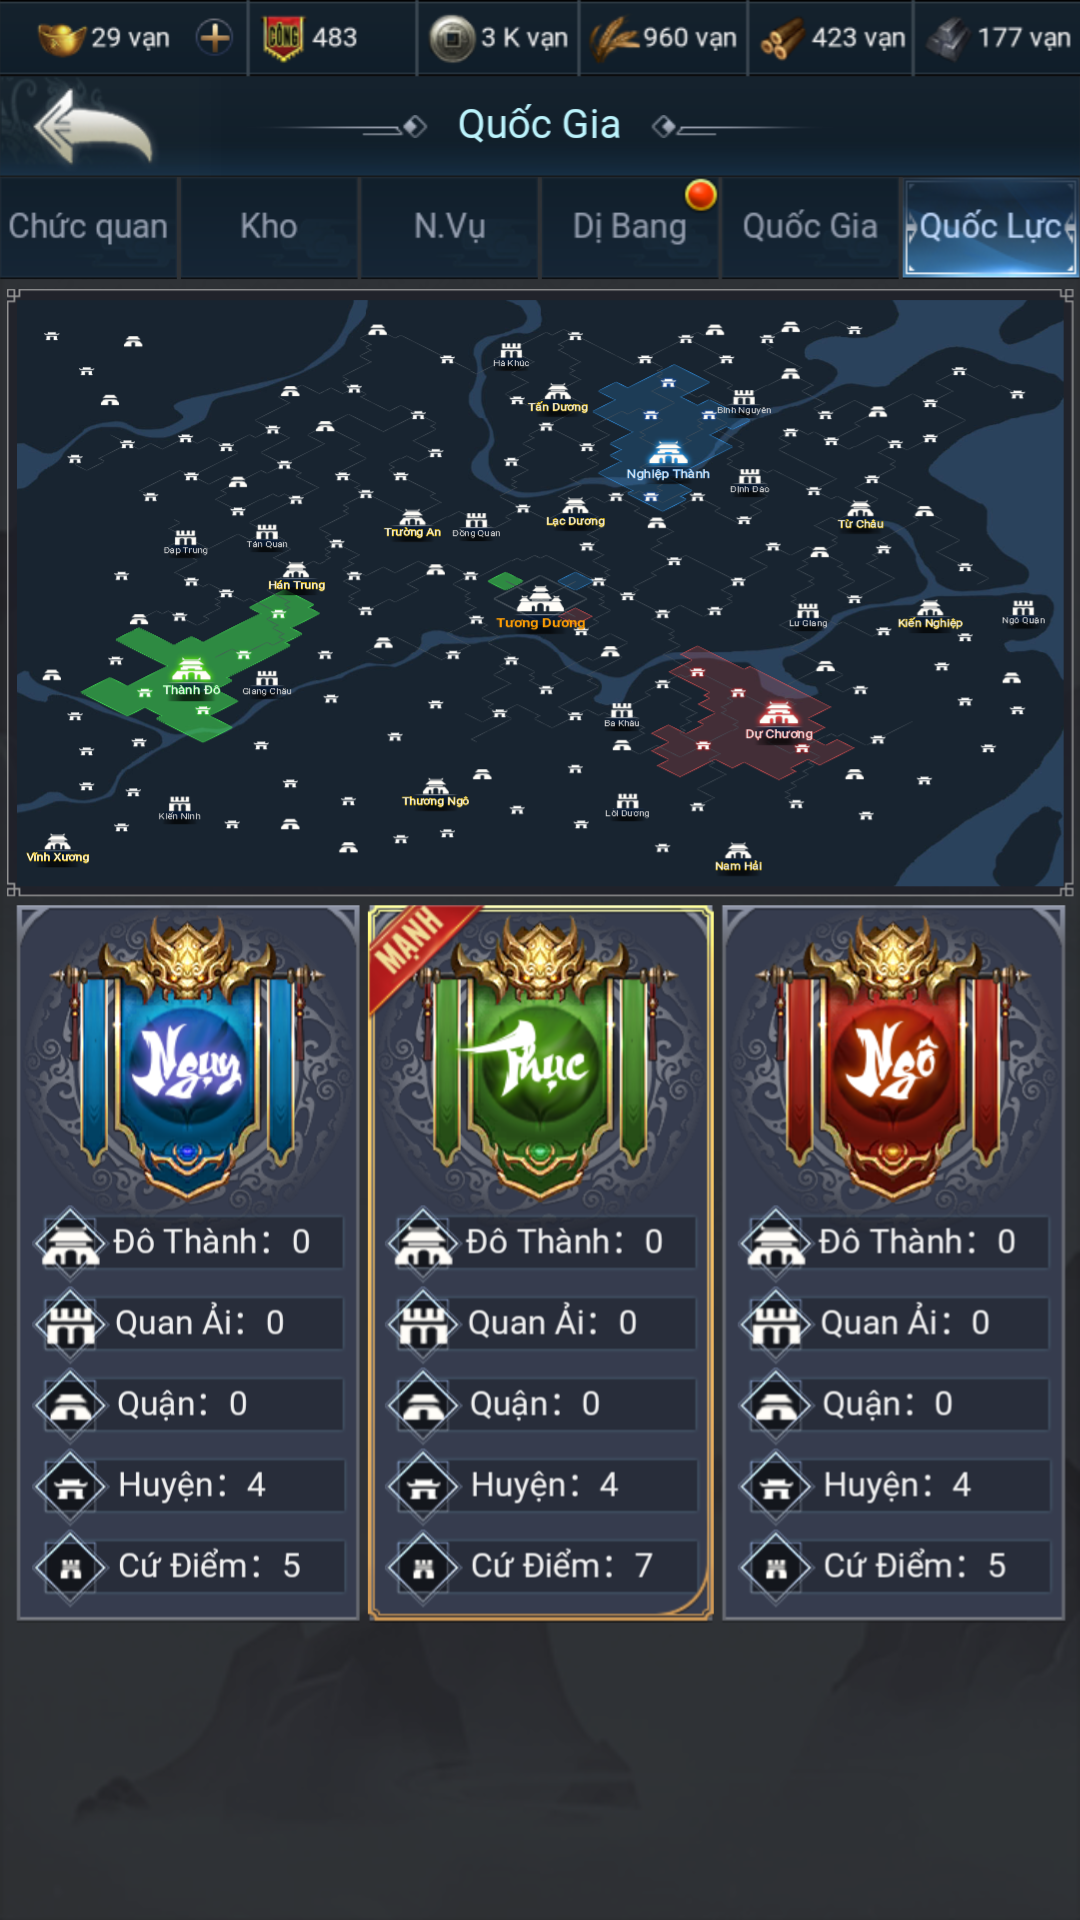The width and height of the screenshot is (1080, 1920).
Task: Tap Thục's Cứ Điểm: 7 row
Action: point(541,1566)
